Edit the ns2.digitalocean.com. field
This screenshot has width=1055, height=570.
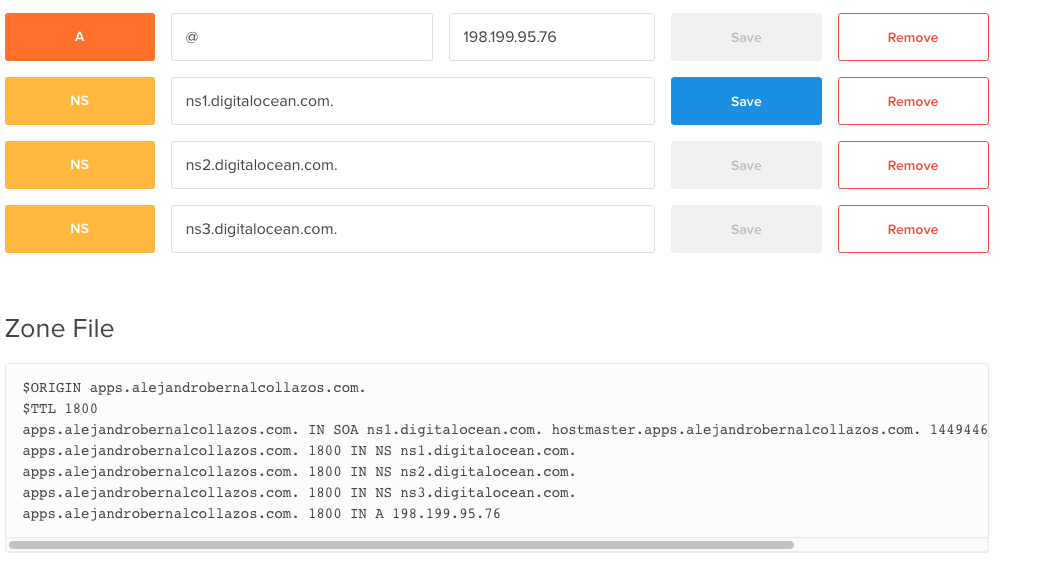coord(413,165)
